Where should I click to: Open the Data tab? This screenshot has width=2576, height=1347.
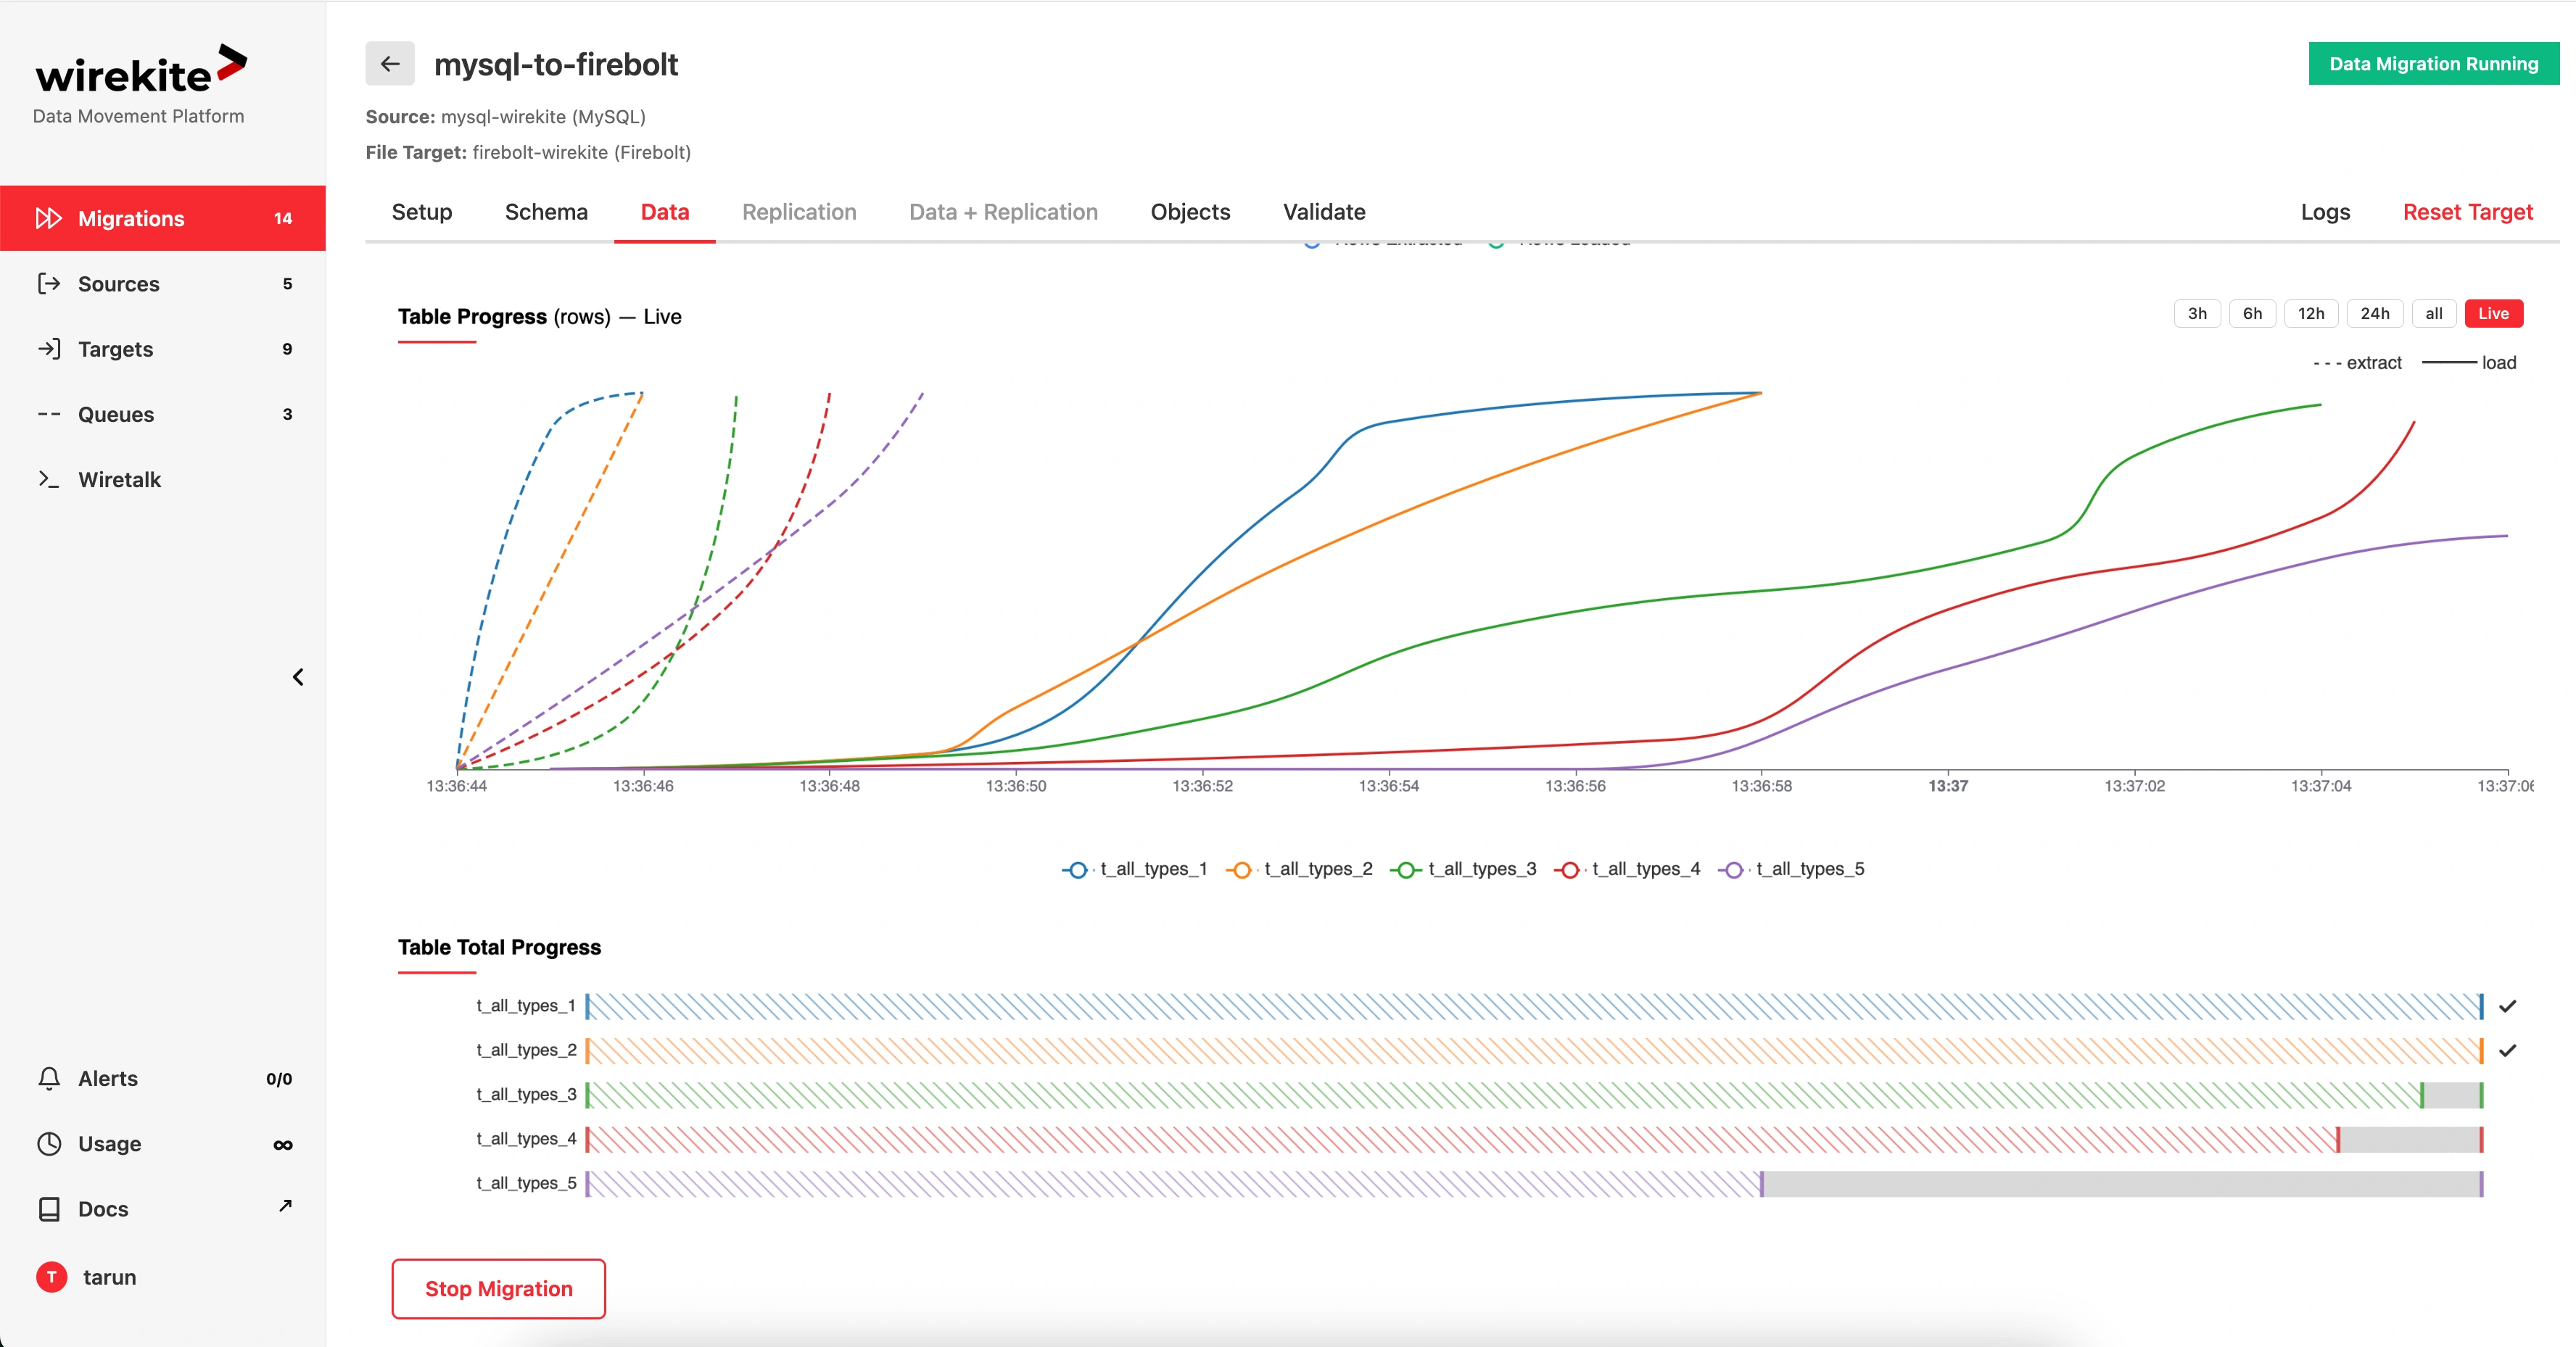pos(665,212)
